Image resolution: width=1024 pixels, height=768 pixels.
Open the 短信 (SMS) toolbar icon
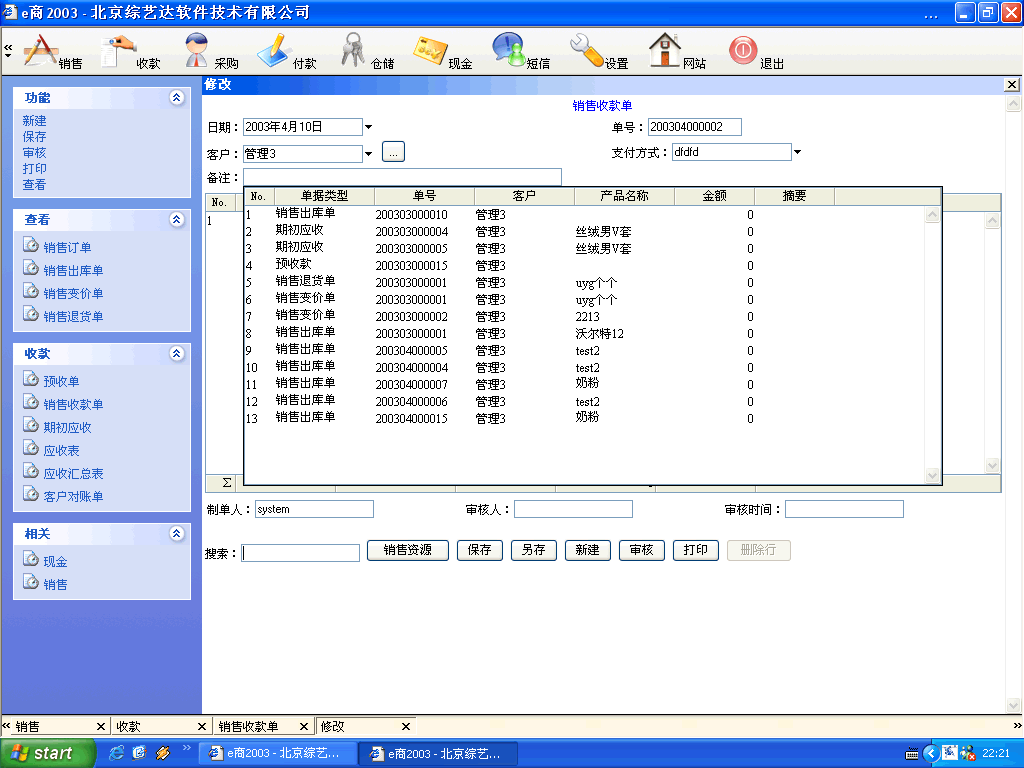click(511, 50)
